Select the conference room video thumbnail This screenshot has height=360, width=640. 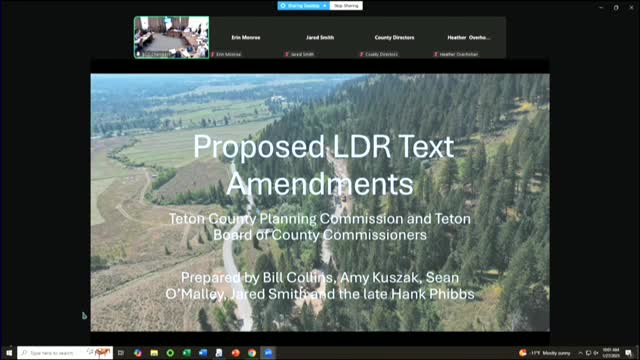coord(171,37)
